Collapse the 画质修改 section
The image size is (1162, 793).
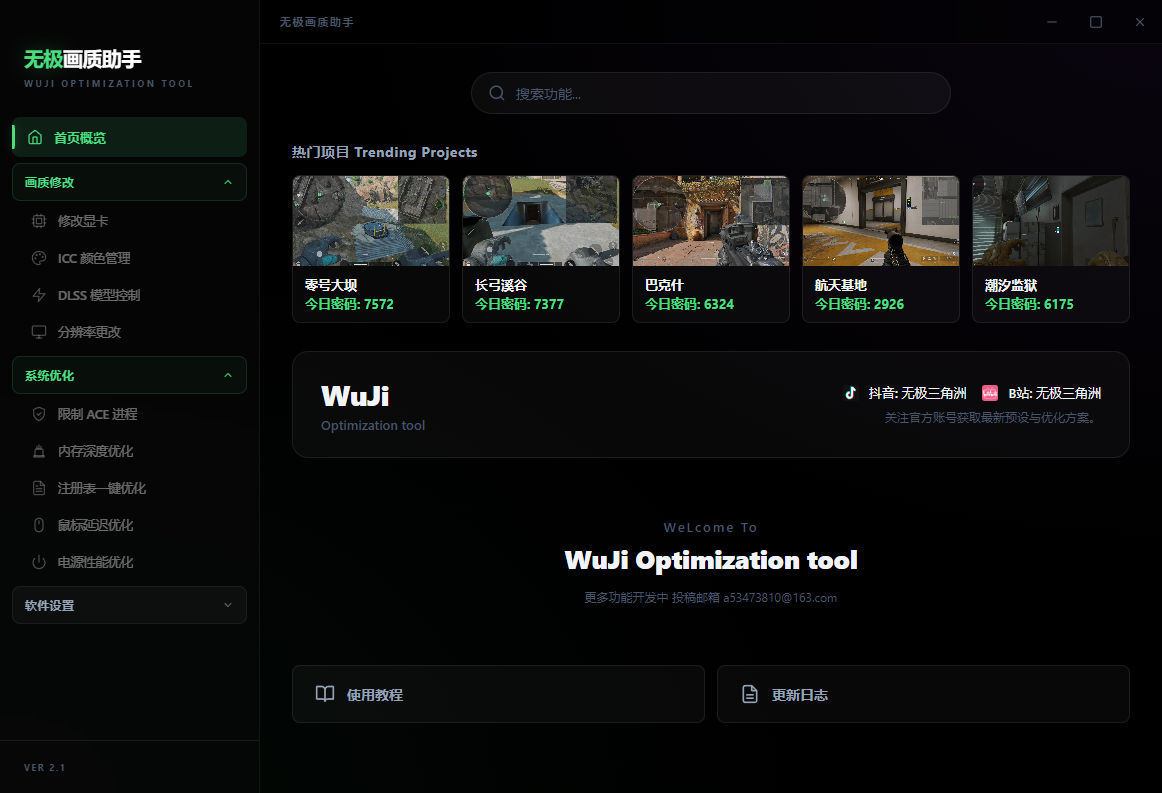(228, 182)
